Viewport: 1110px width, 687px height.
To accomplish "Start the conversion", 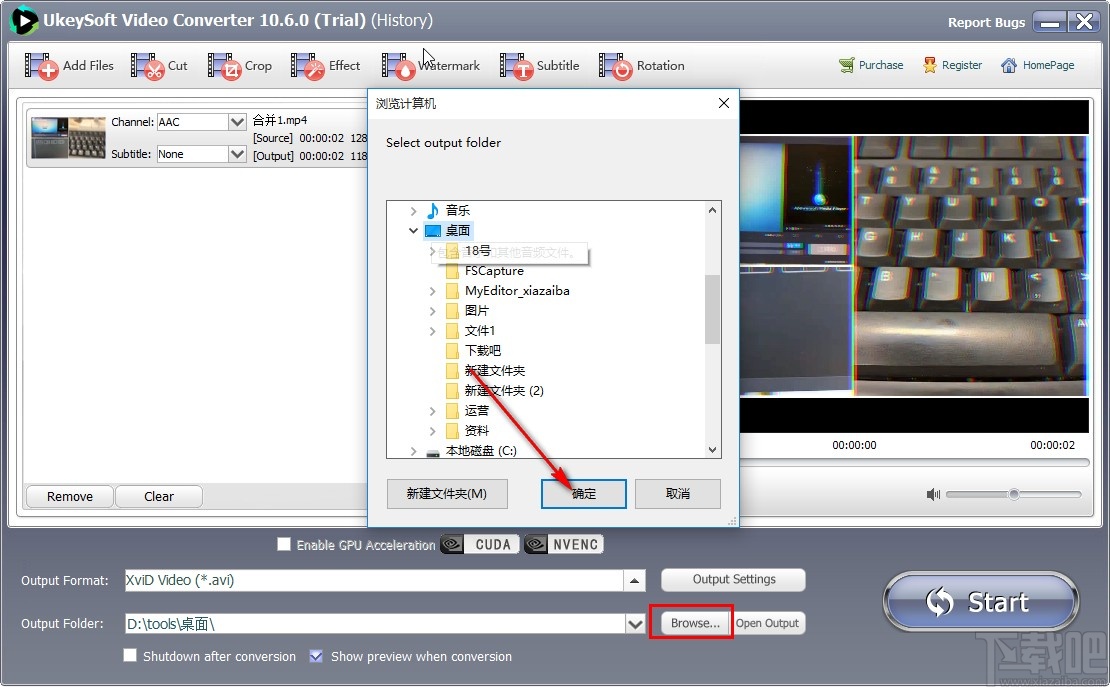I will [980, 601].
